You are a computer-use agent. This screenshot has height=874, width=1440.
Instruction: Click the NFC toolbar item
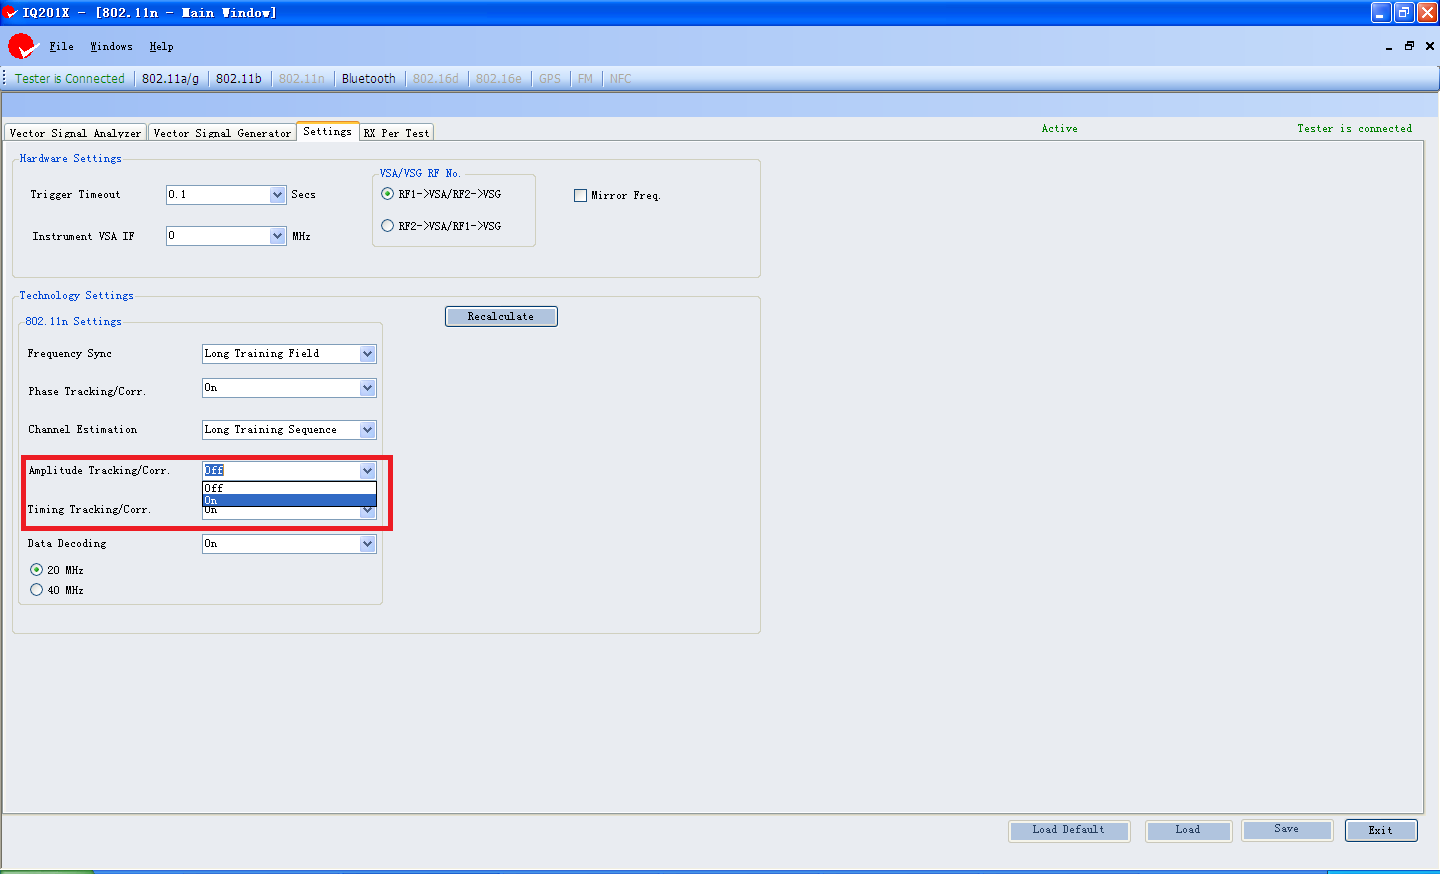pos(620,78)
